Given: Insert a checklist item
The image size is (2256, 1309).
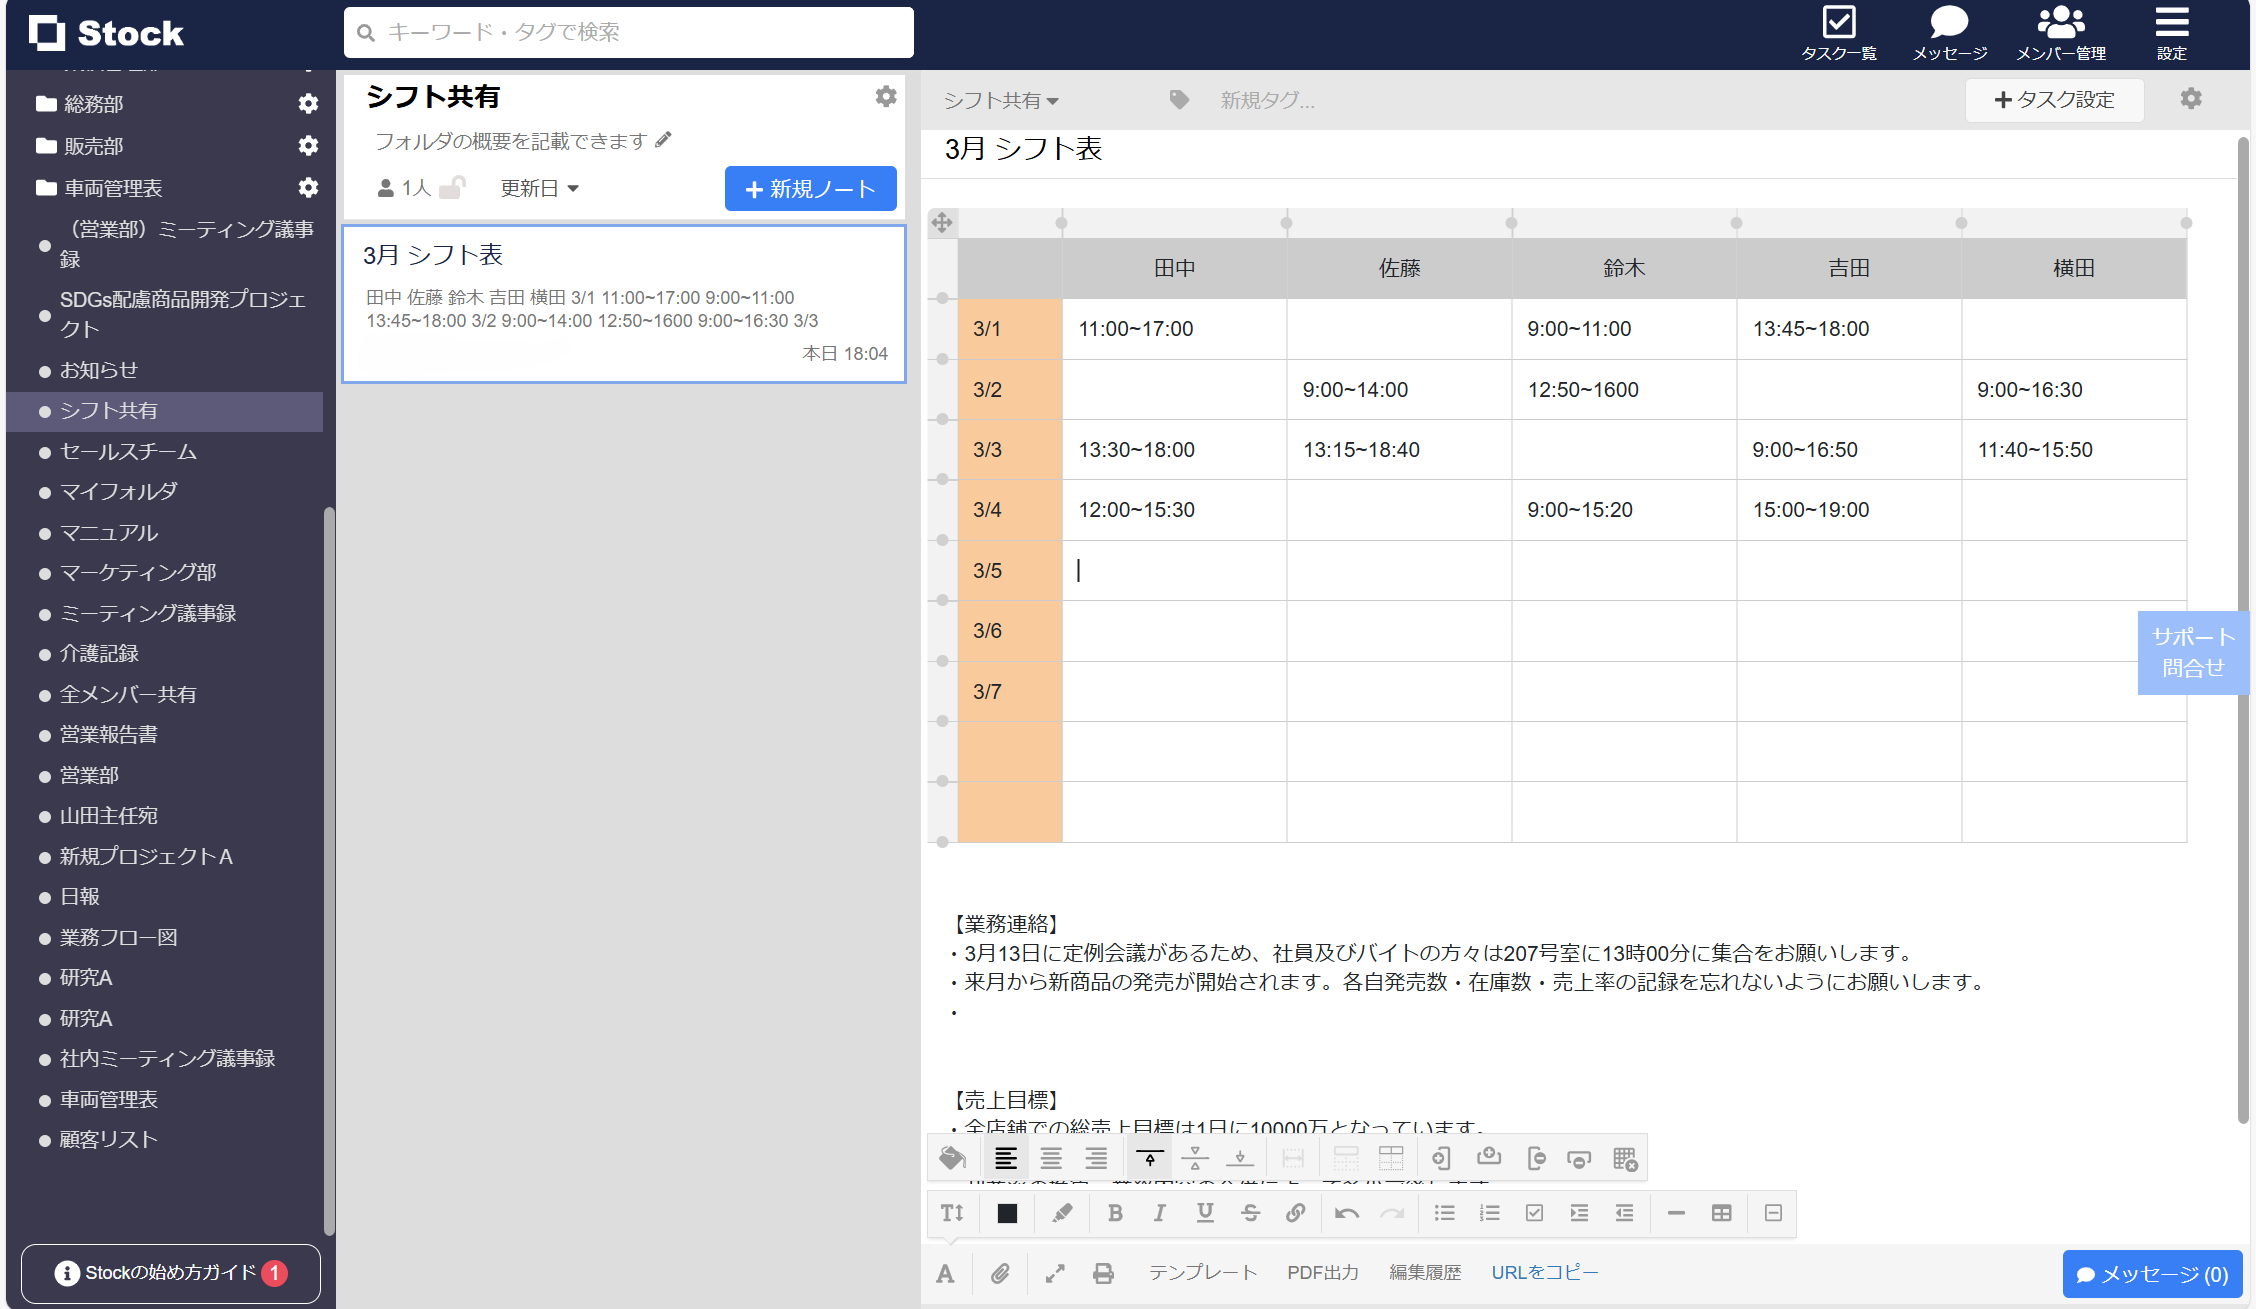Looking at the screenshot, I should tap(1535, 1213).
